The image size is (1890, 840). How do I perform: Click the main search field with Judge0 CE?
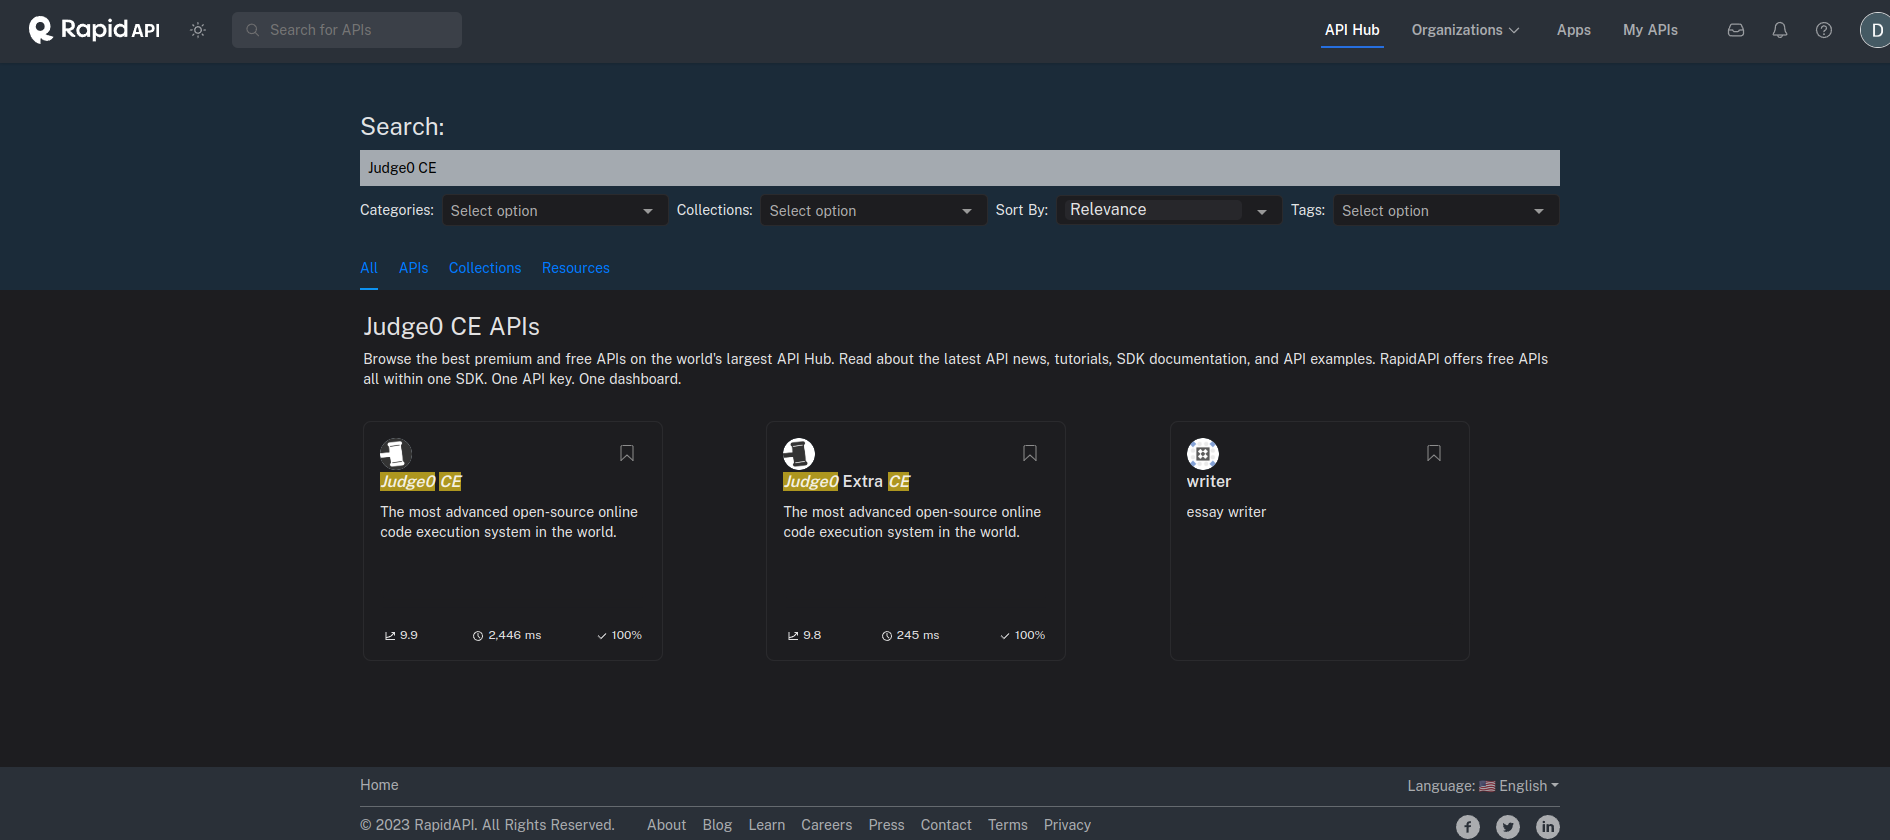(960, 168)
